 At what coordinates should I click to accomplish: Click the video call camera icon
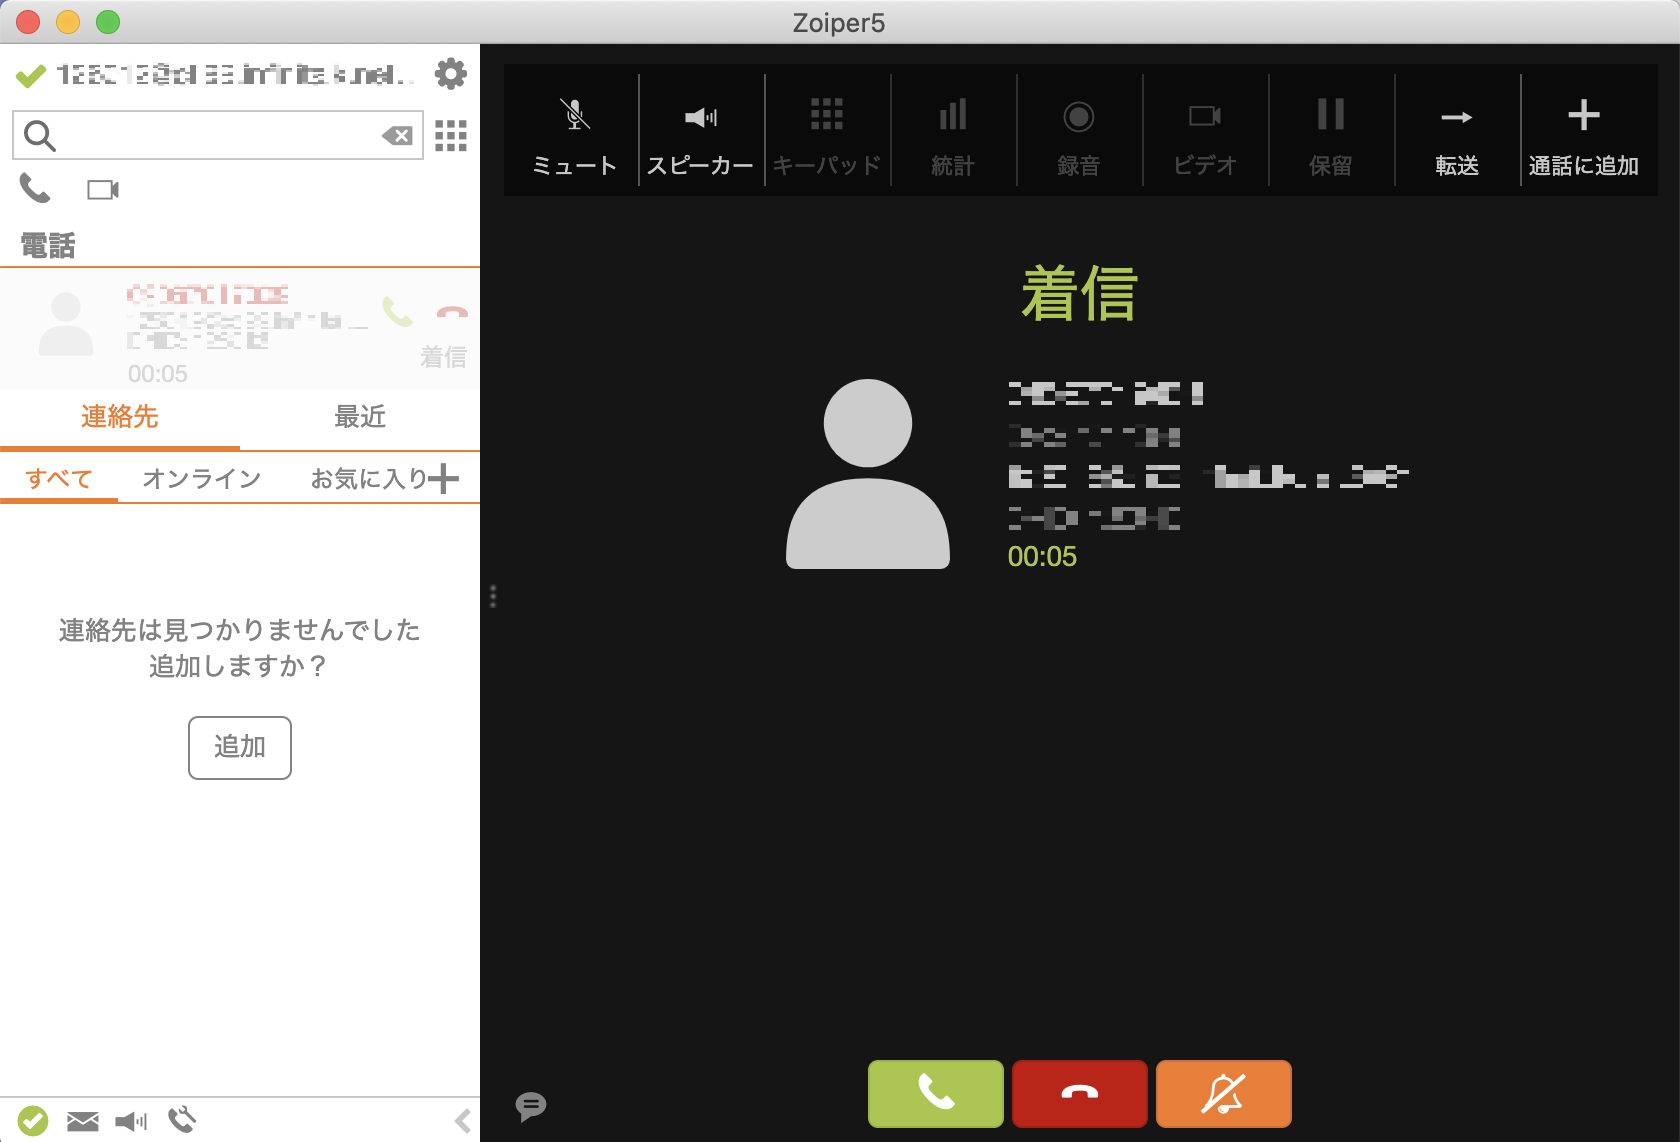[x=103, y=189]
